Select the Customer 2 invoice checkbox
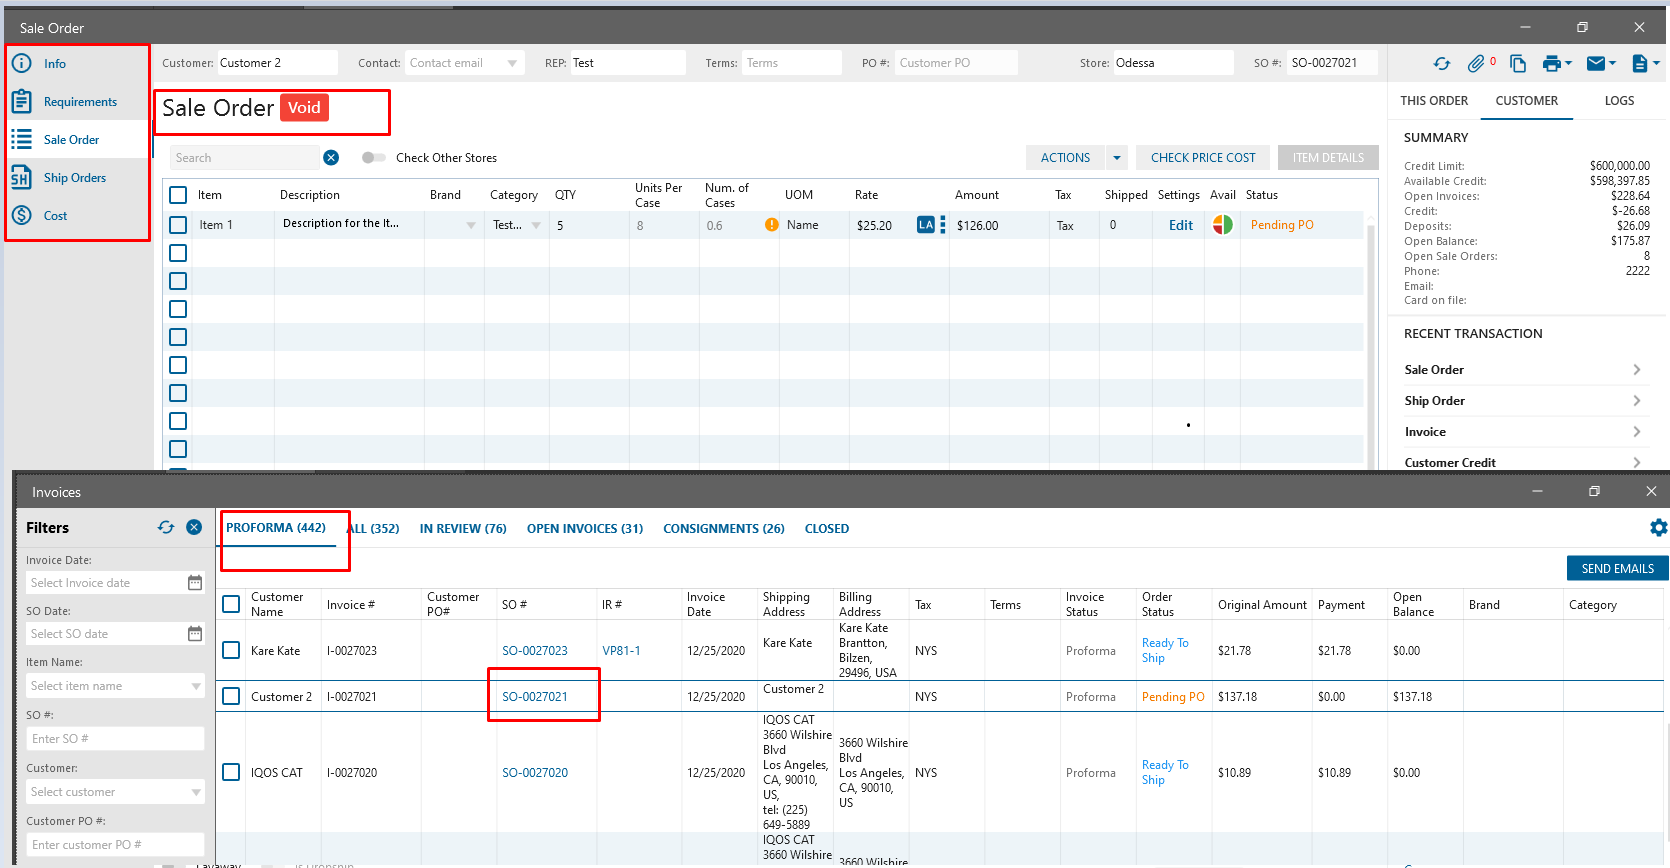 click(x=231, y=696)
